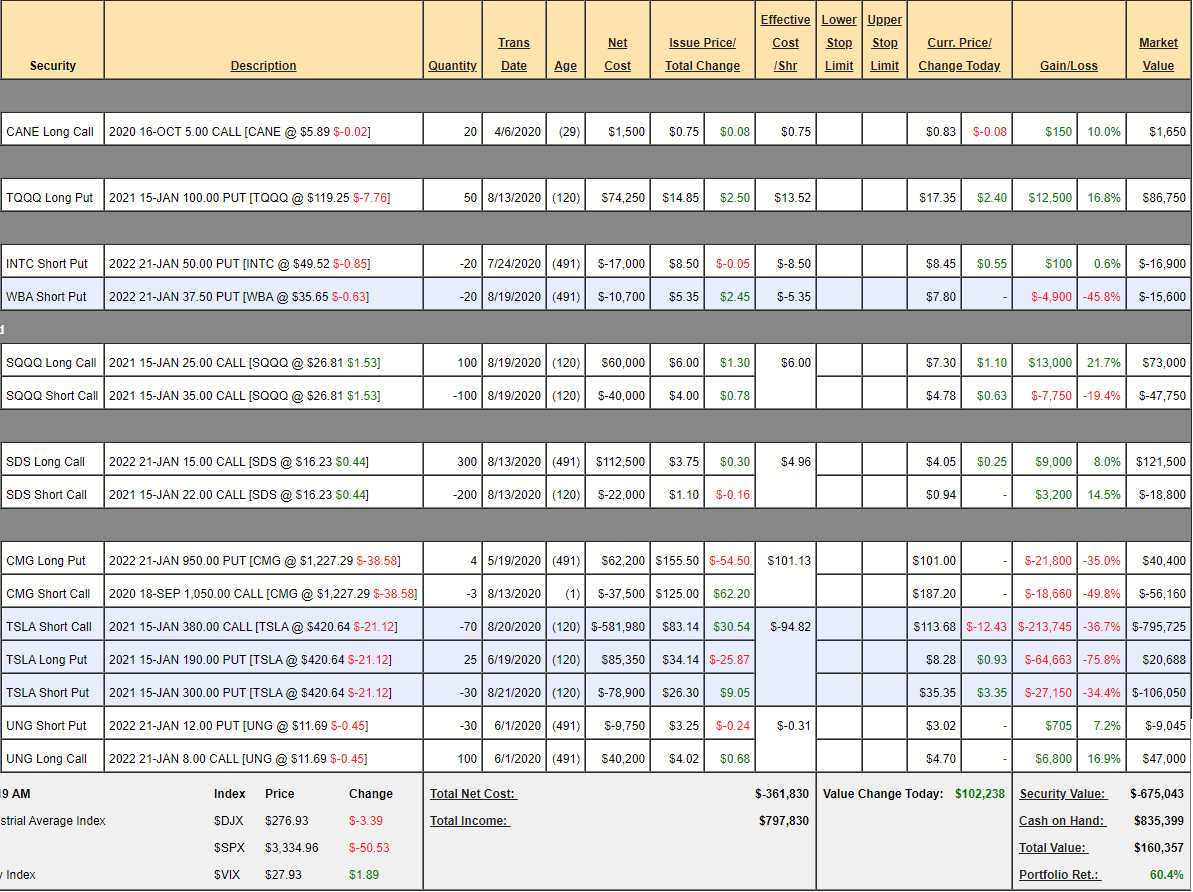Click the Trans Date column header
This screenshot has height=892, width=1193.
[x=514, y=54]
